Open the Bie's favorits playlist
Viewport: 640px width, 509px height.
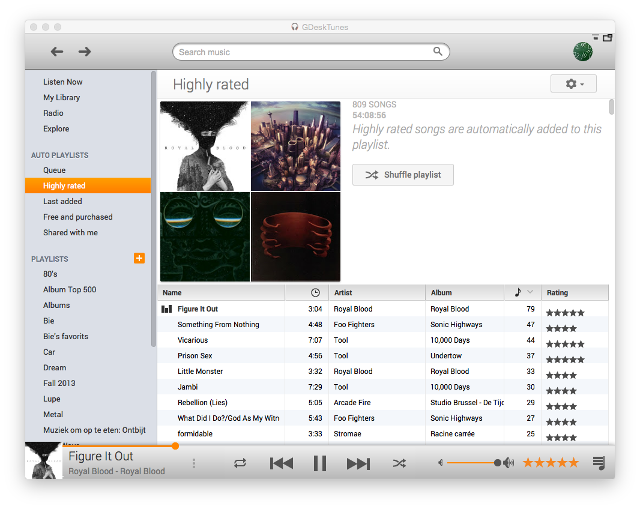click(x=66, y=336)
